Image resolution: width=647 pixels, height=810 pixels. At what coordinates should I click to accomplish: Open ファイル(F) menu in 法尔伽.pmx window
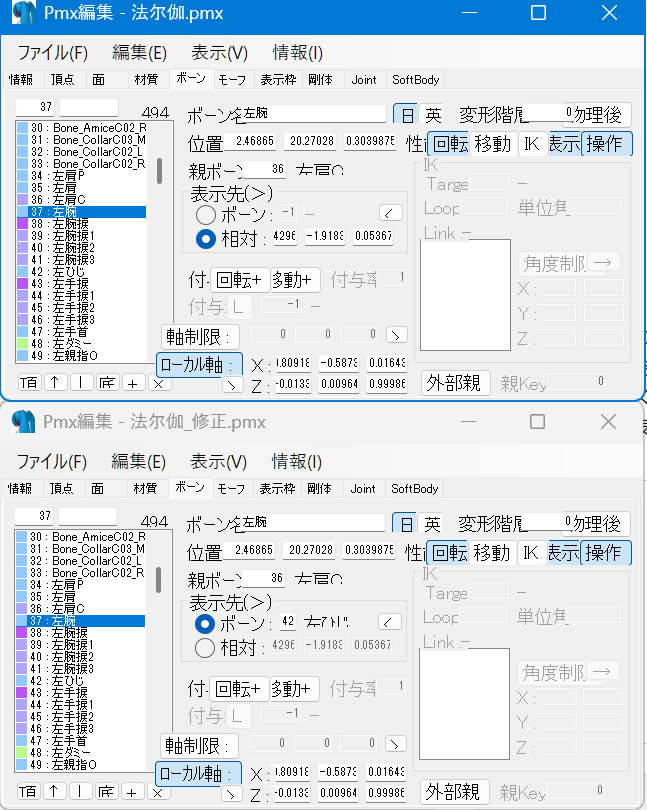pos(53,53)
